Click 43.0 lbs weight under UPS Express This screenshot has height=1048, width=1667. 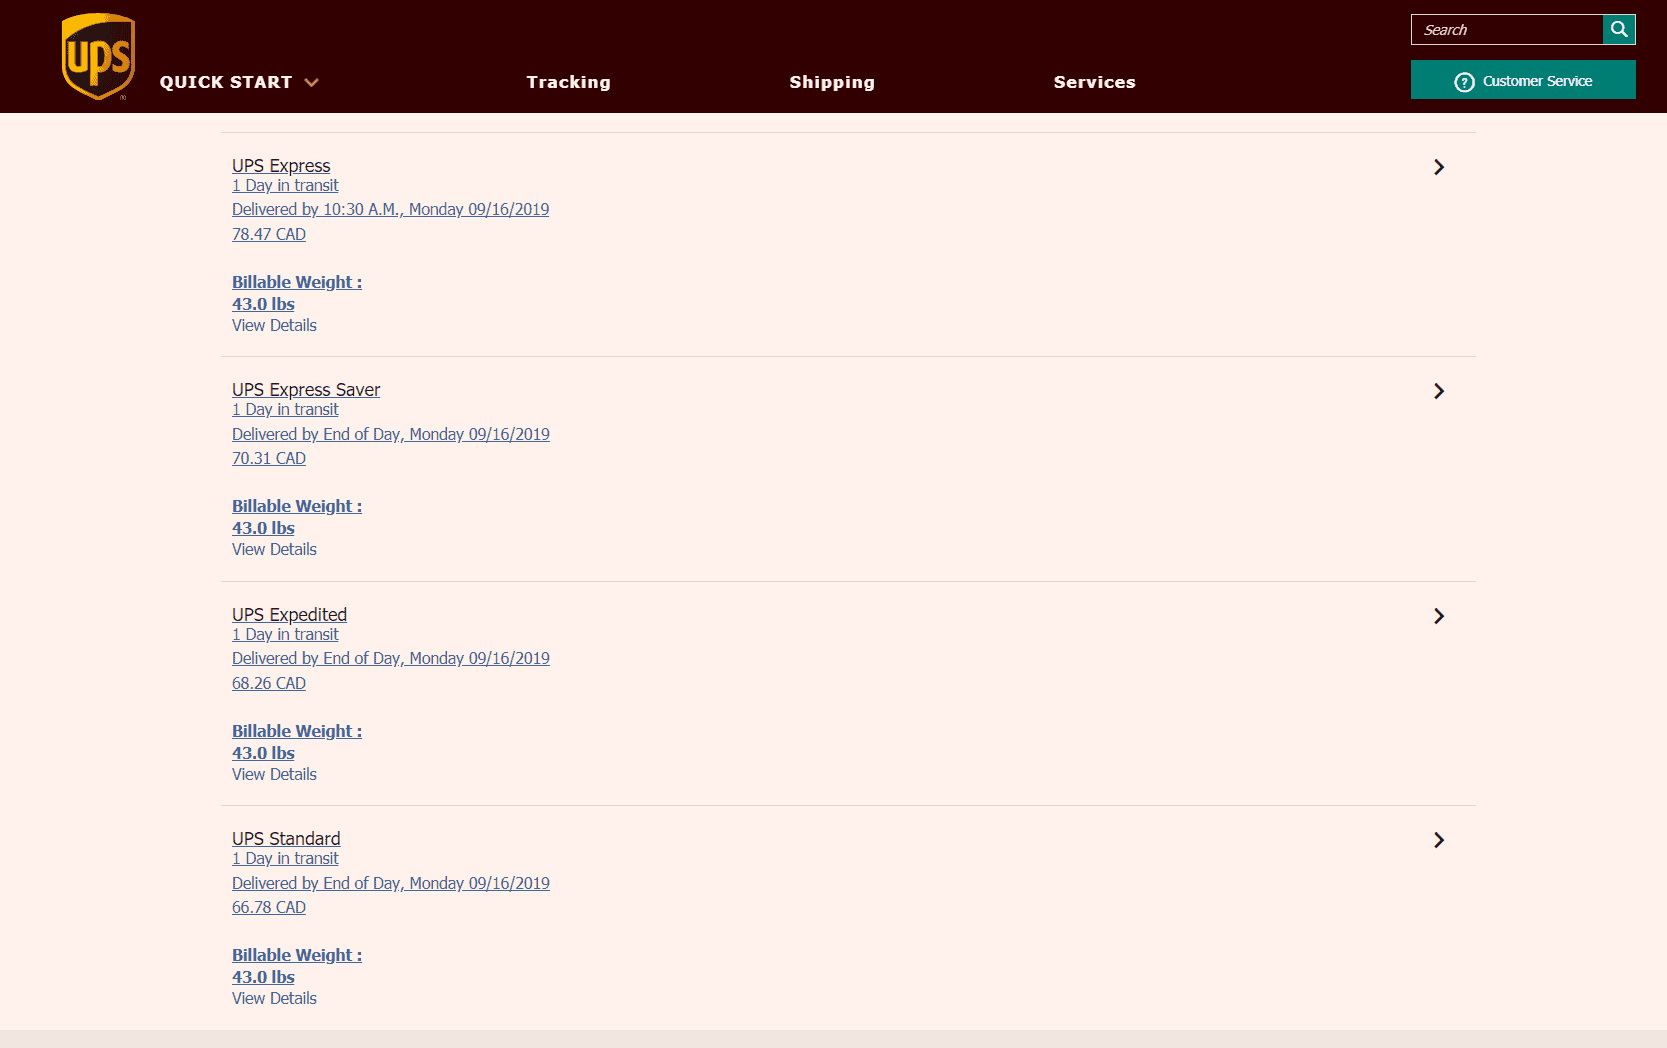263,304
